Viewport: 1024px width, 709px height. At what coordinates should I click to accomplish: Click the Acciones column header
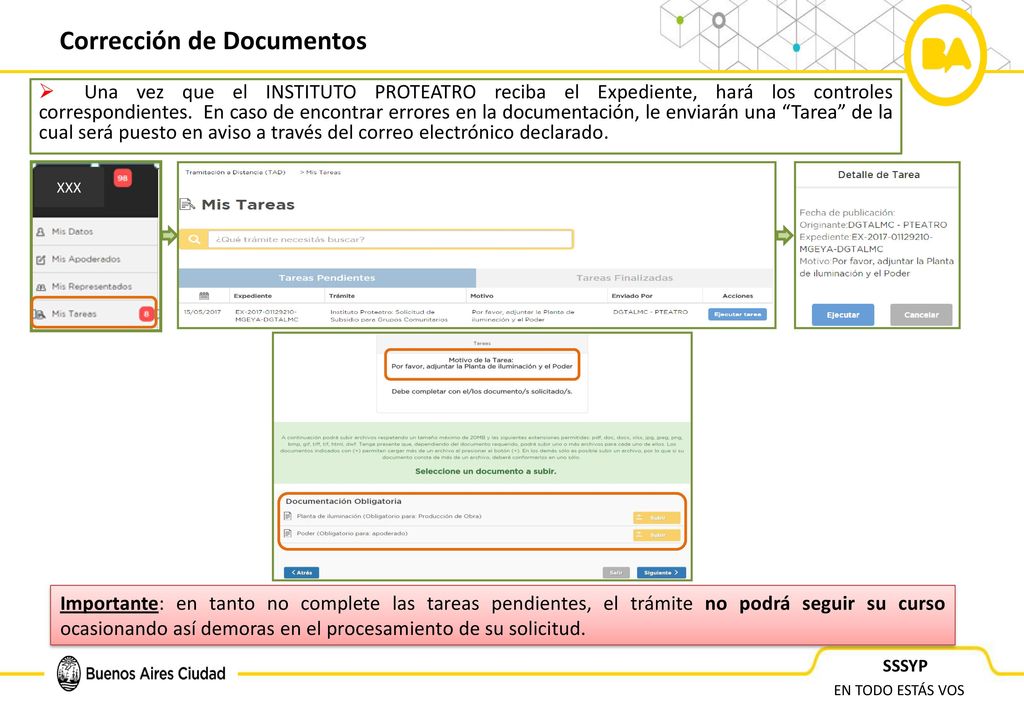coord(738,296)
